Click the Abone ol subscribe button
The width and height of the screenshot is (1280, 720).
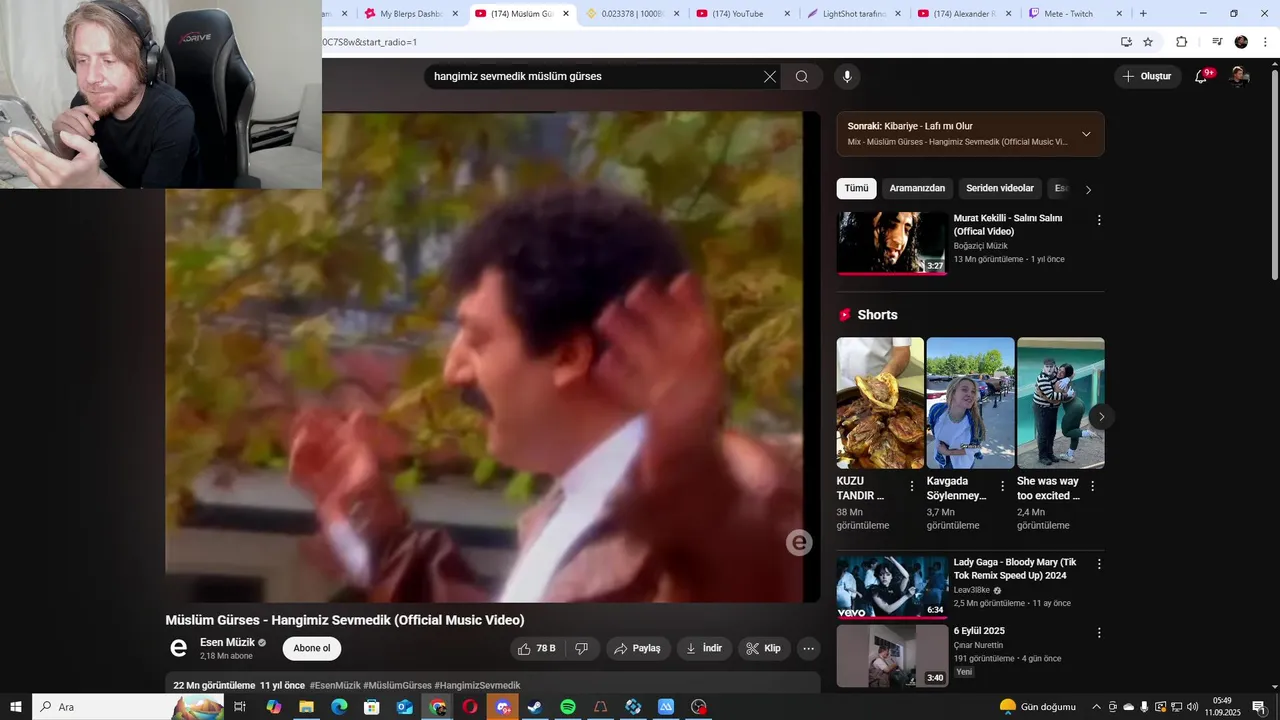(x=312, y=648)
